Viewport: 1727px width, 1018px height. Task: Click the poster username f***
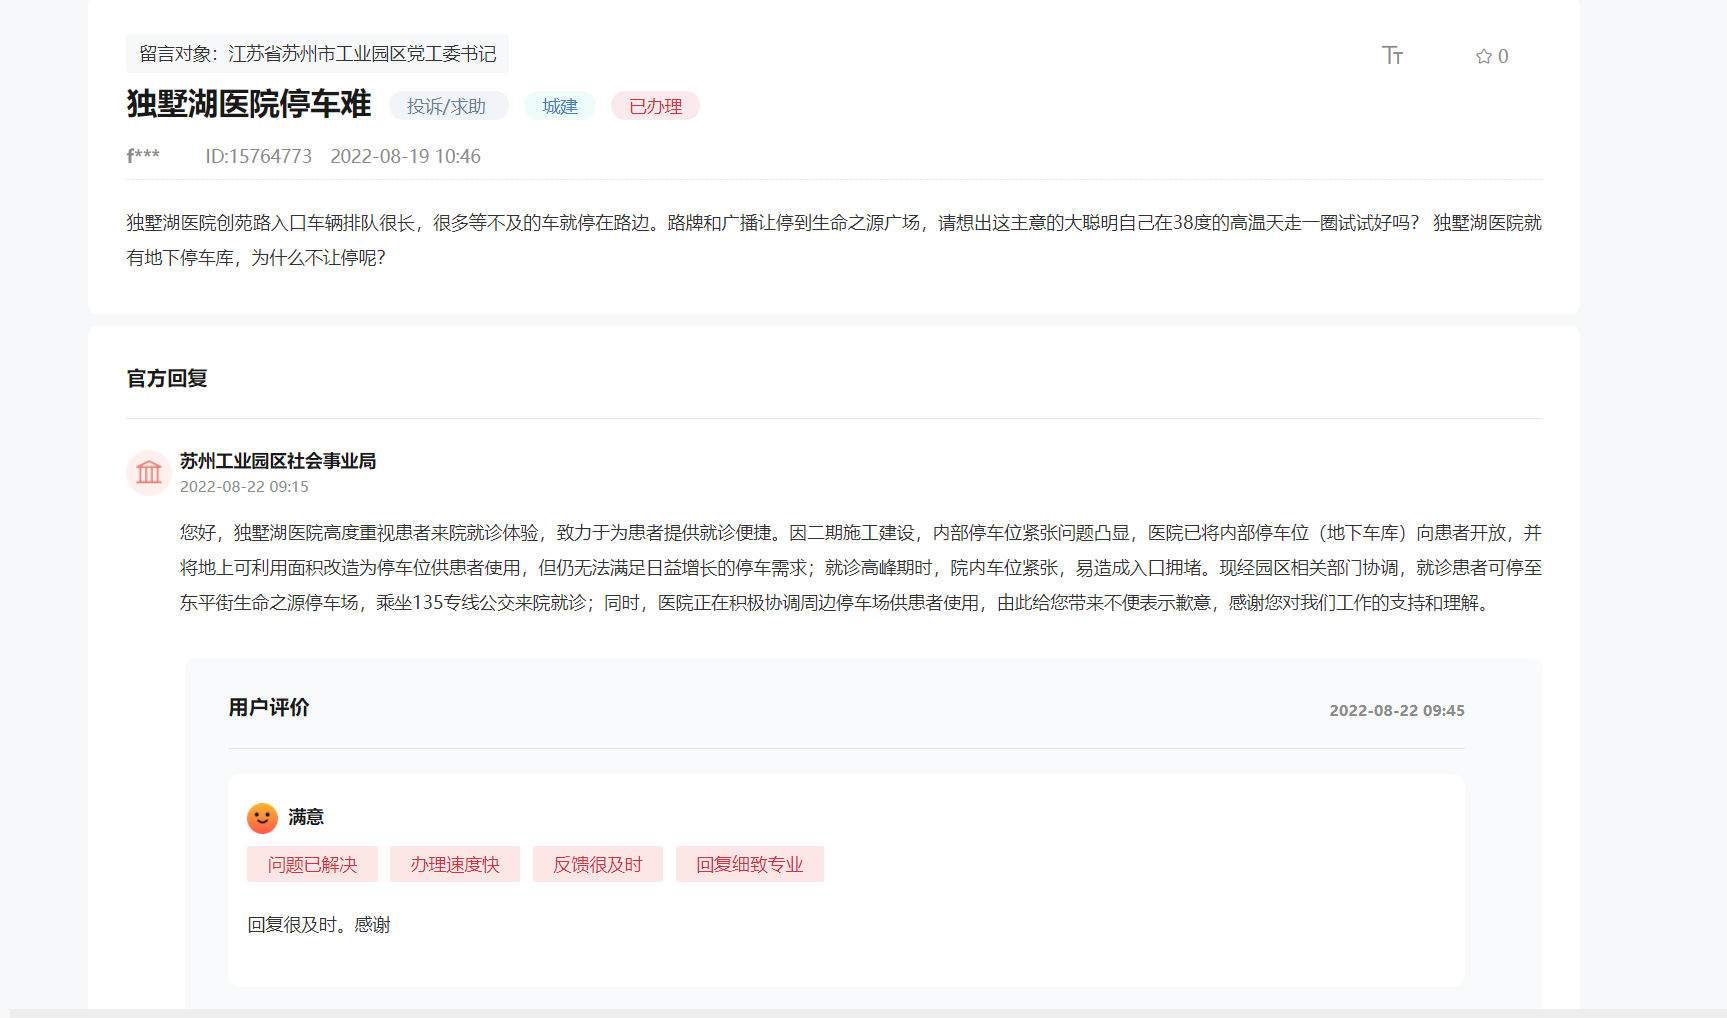(143, 156)
